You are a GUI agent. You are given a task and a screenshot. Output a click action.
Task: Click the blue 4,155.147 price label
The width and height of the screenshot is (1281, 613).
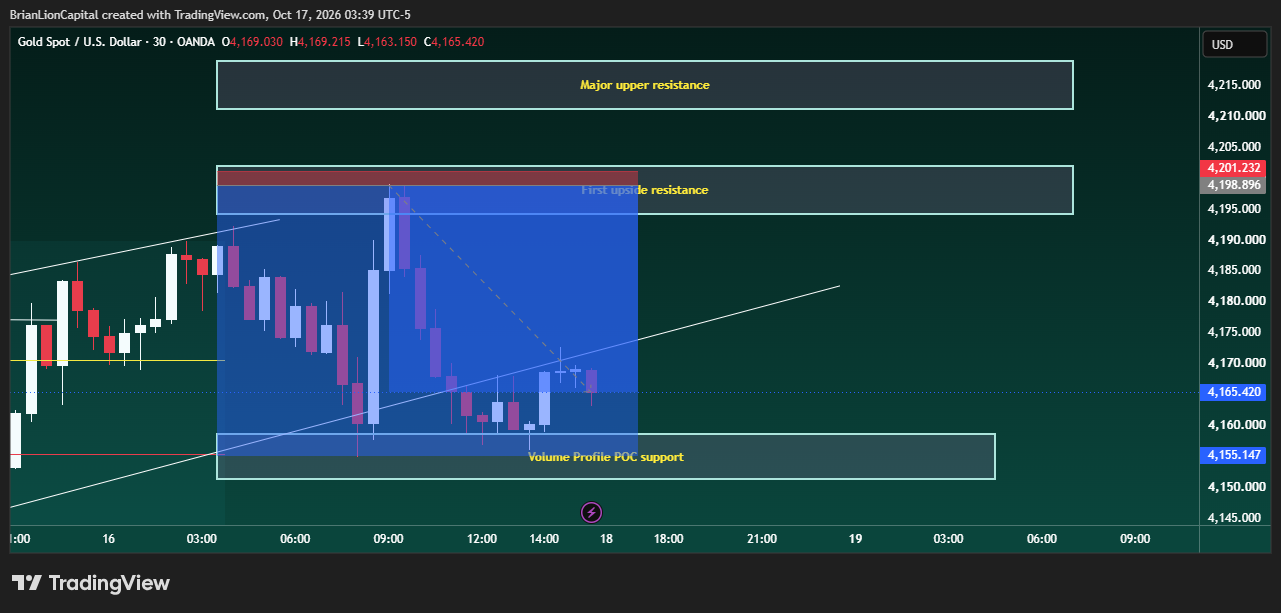pos(1232,455)
